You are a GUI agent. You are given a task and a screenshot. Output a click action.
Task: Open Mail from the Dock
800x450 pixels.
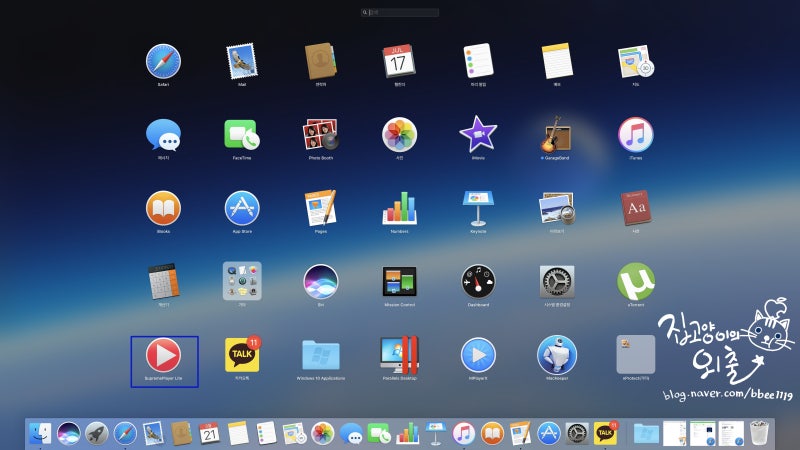(153, 434)
